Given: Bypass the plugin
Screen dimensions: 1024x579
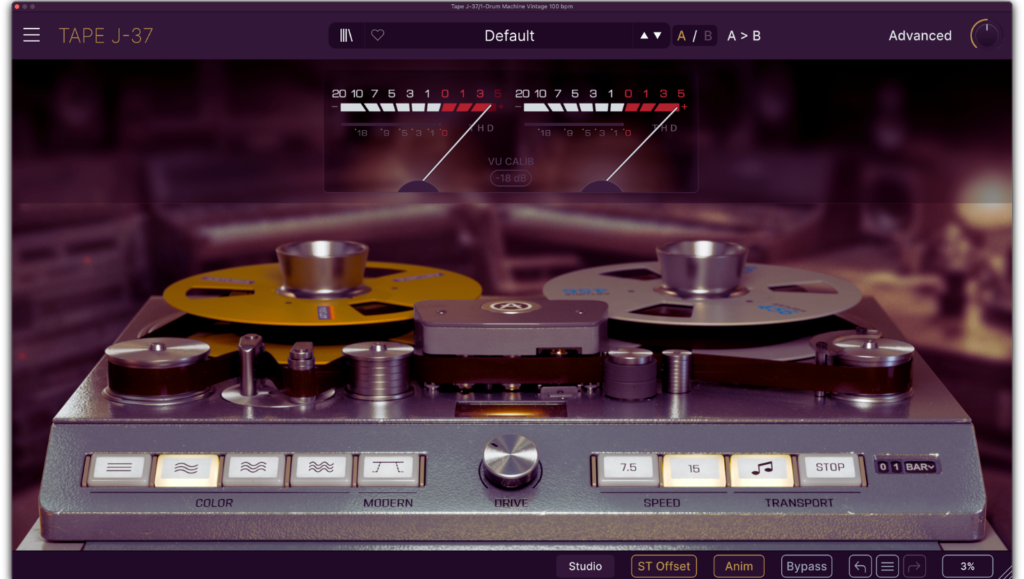Looking at the screenshot, I should coord(807,566).
